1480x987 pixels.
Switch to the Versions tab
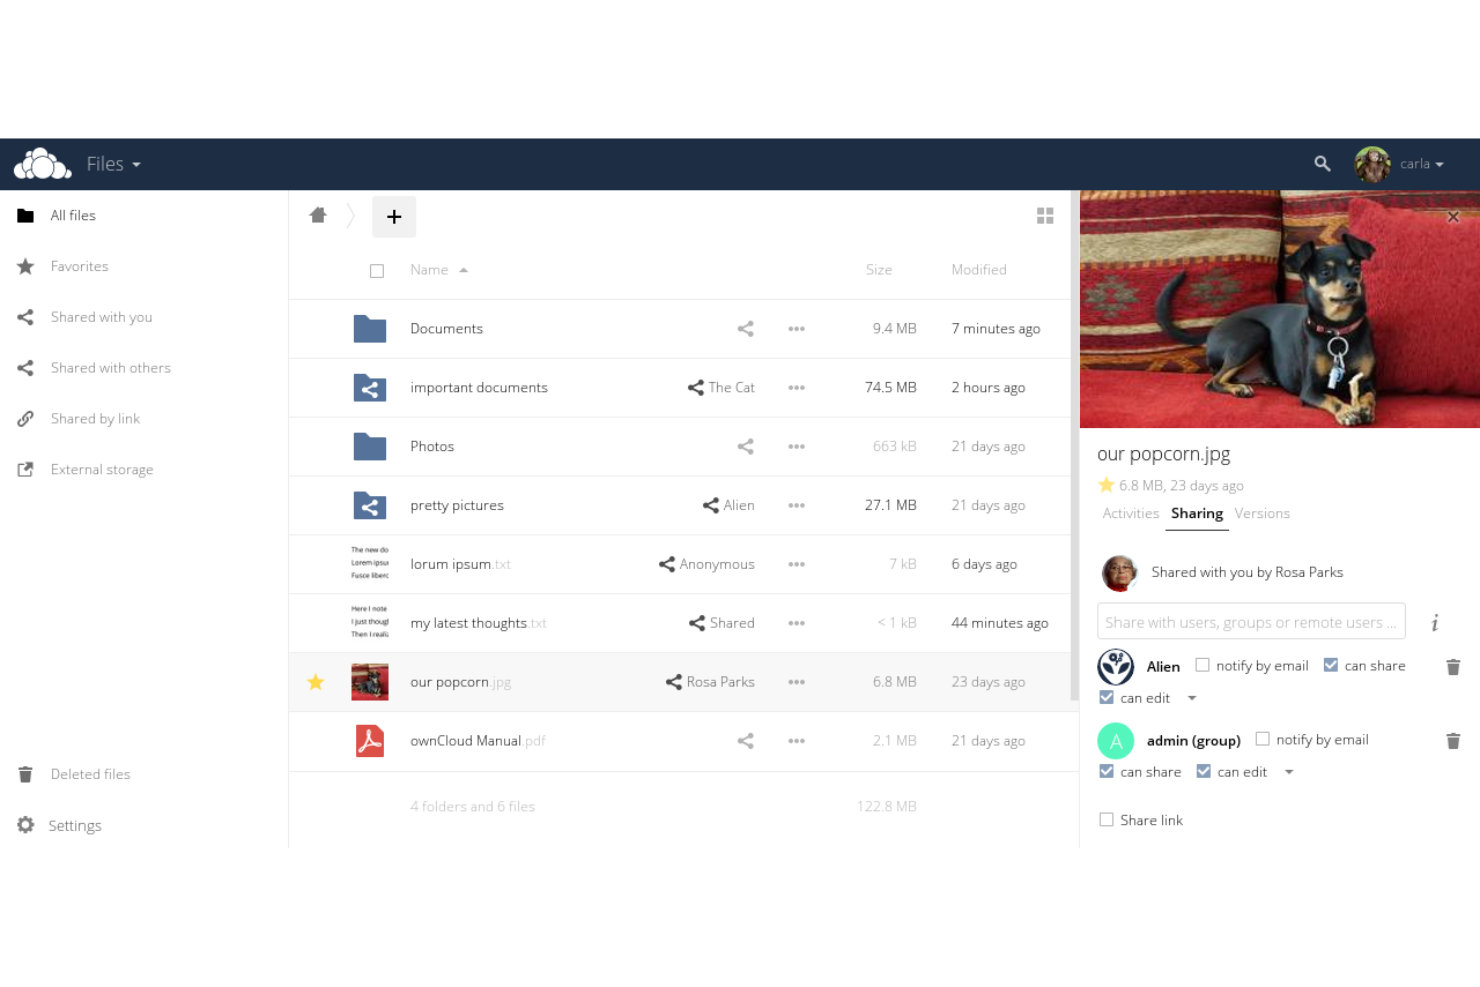click(1261, 513)
